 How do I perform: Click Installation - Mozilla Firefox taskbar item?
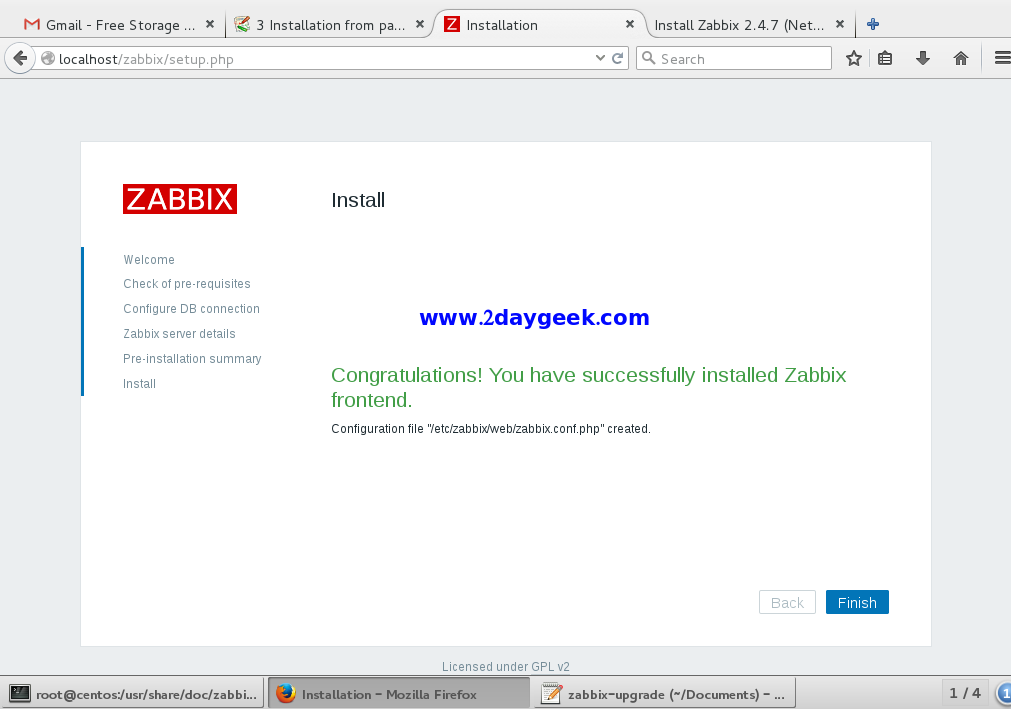[x=398, y=694]
